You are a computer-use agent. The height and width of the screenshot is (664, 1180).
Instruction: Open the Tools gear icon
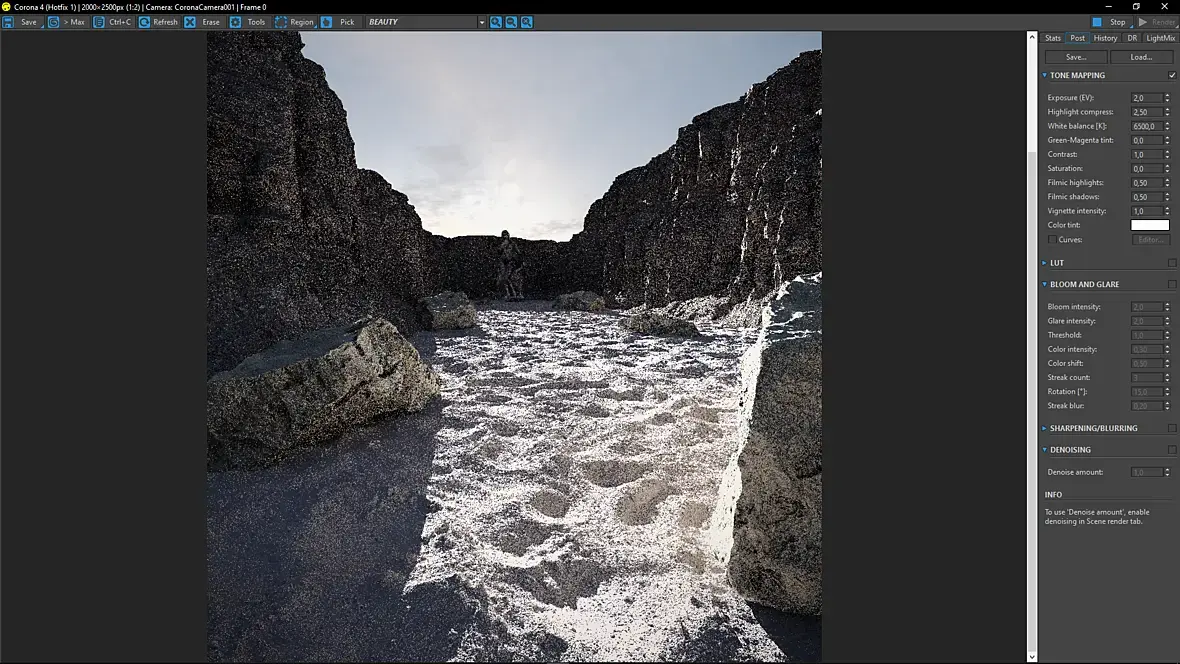tap(236, 23)
